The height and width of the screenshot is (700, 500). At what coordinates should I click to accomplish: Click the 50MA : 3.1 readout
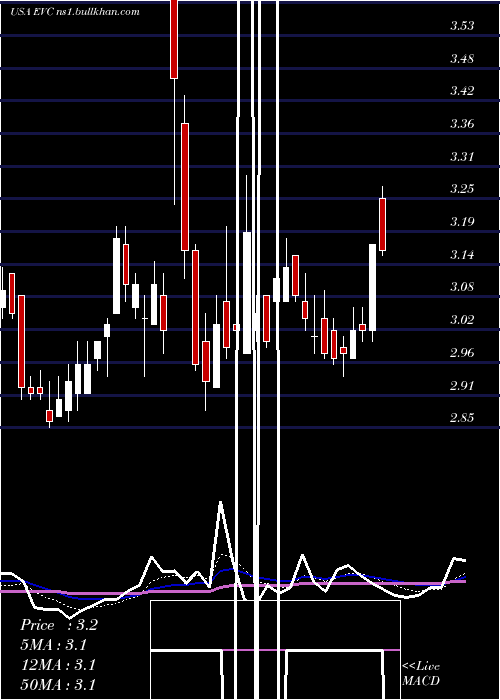tap(58, 685)
